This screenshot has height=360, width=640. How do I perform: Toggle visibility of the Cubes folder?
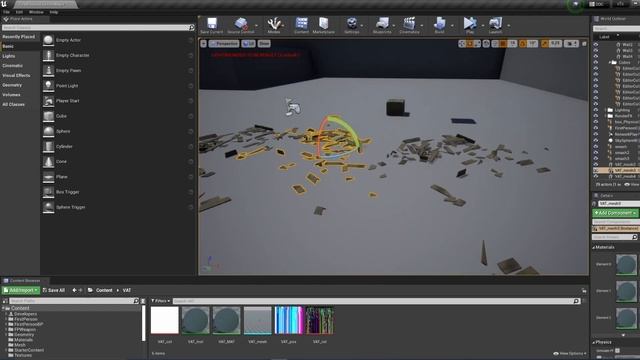pyautogui.click(x=596, y=62)
